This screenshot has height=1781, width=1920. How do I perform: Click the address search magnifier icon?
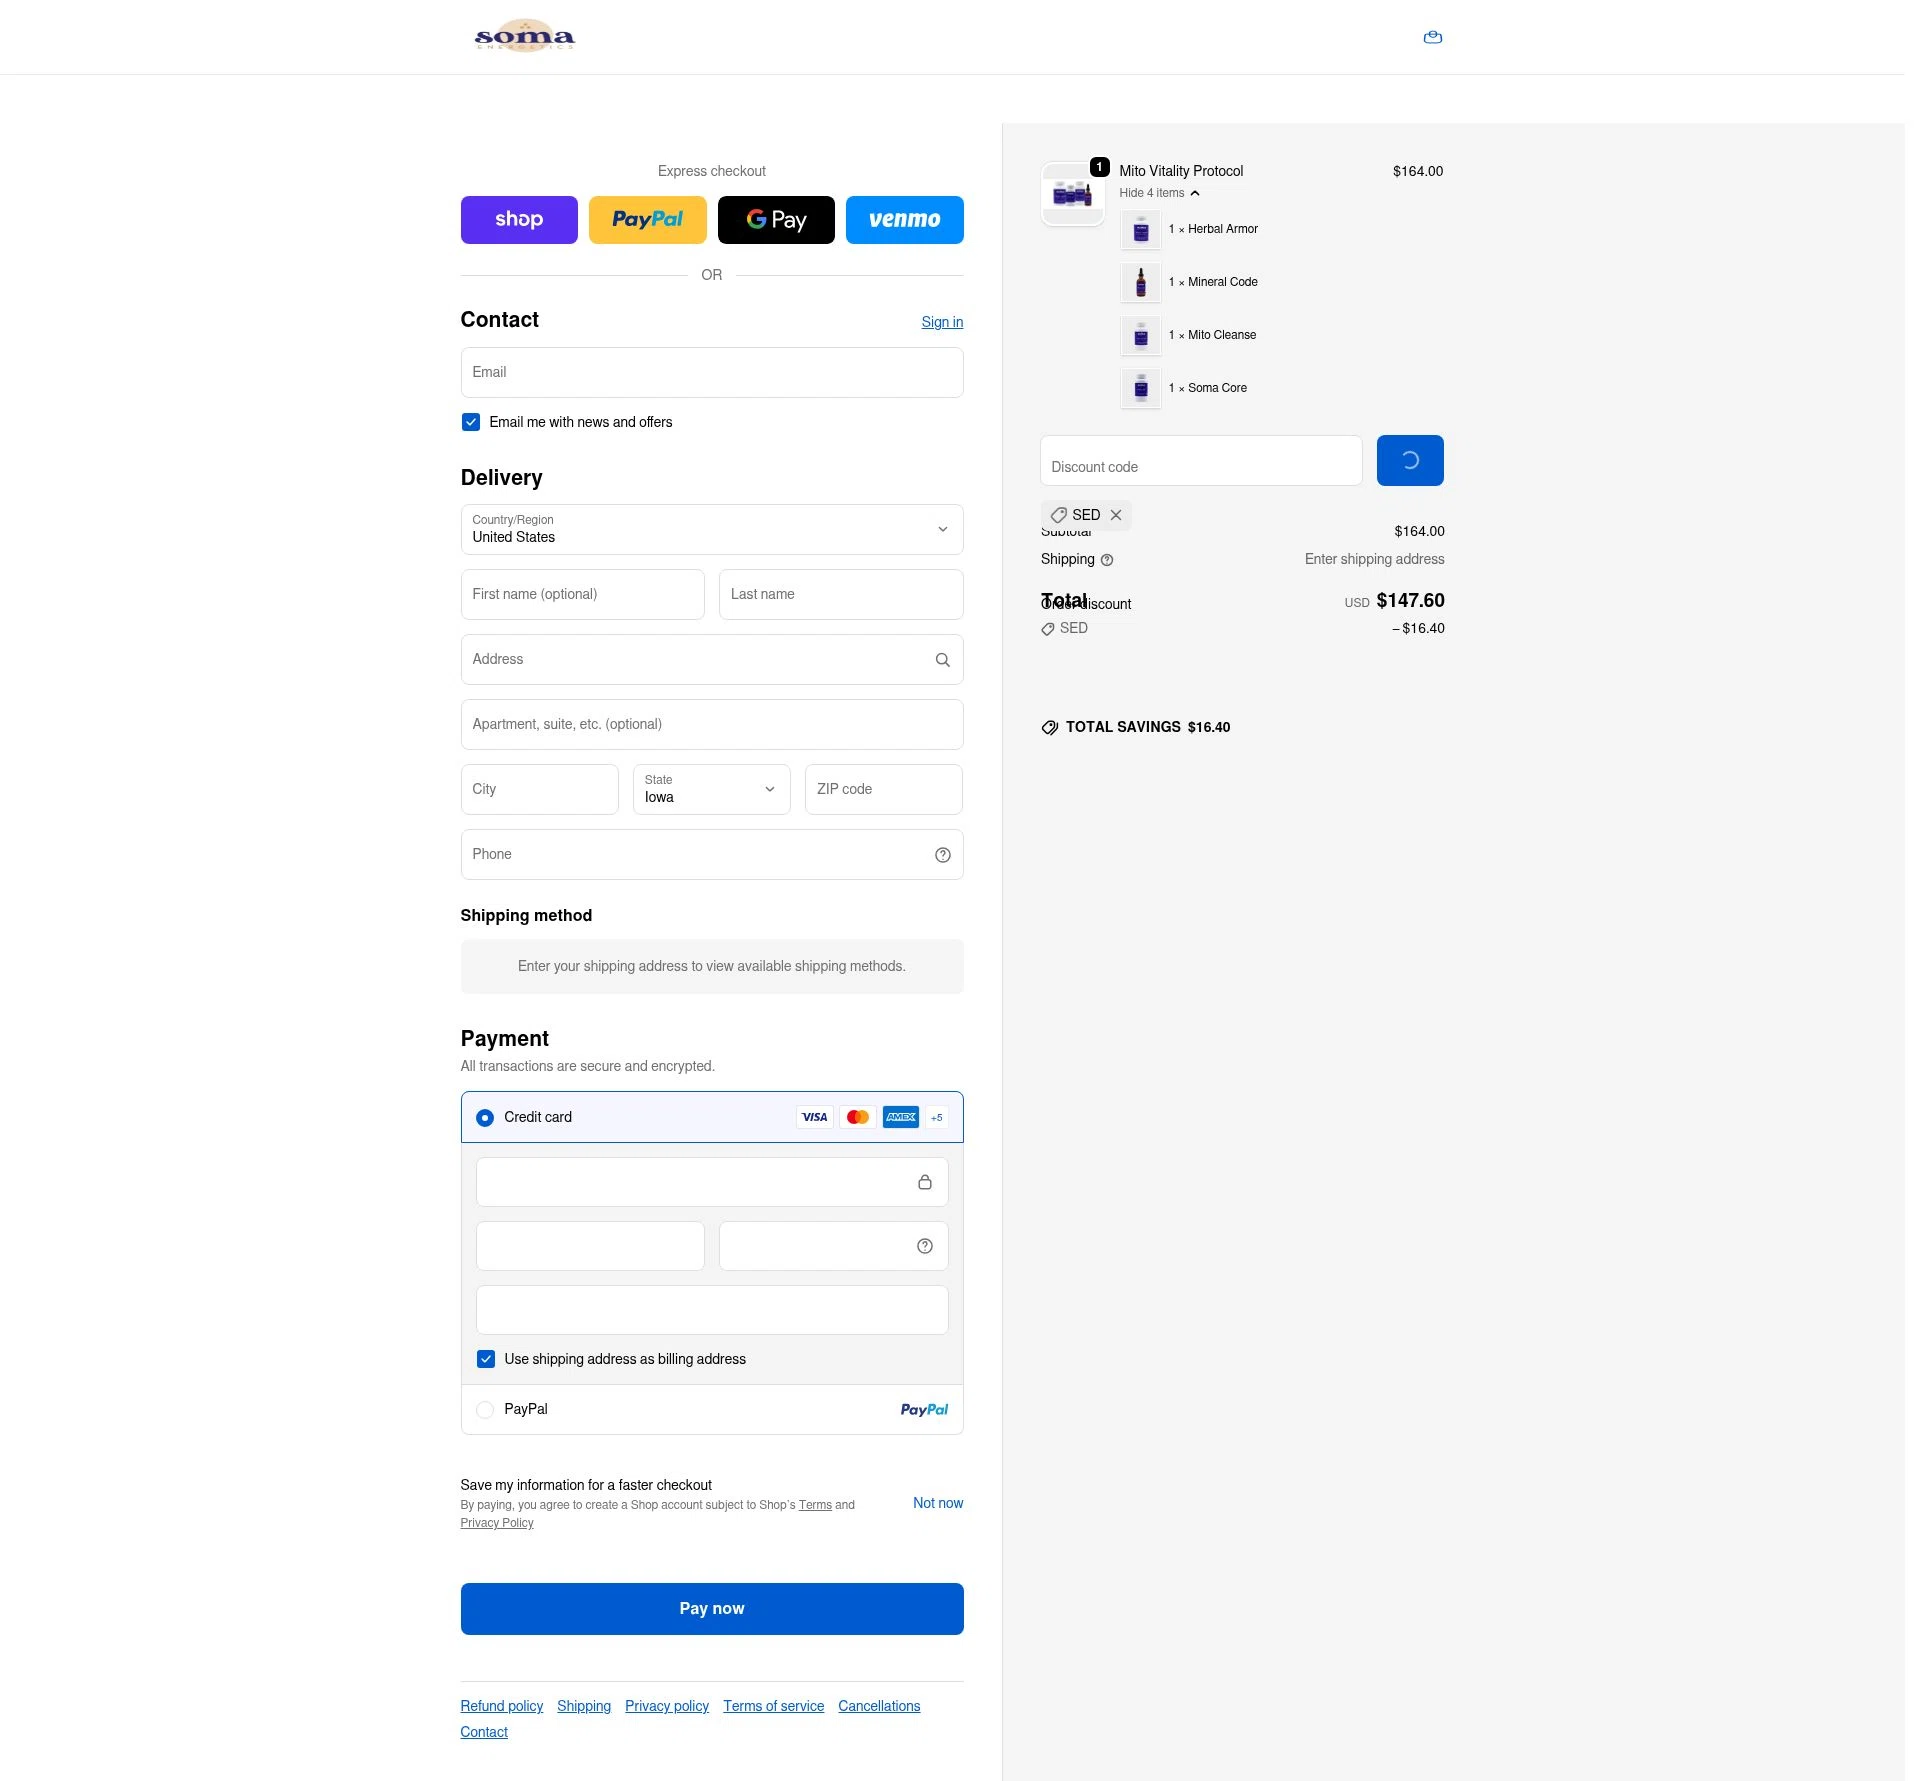pyautogui.click(x=942, y=660)
